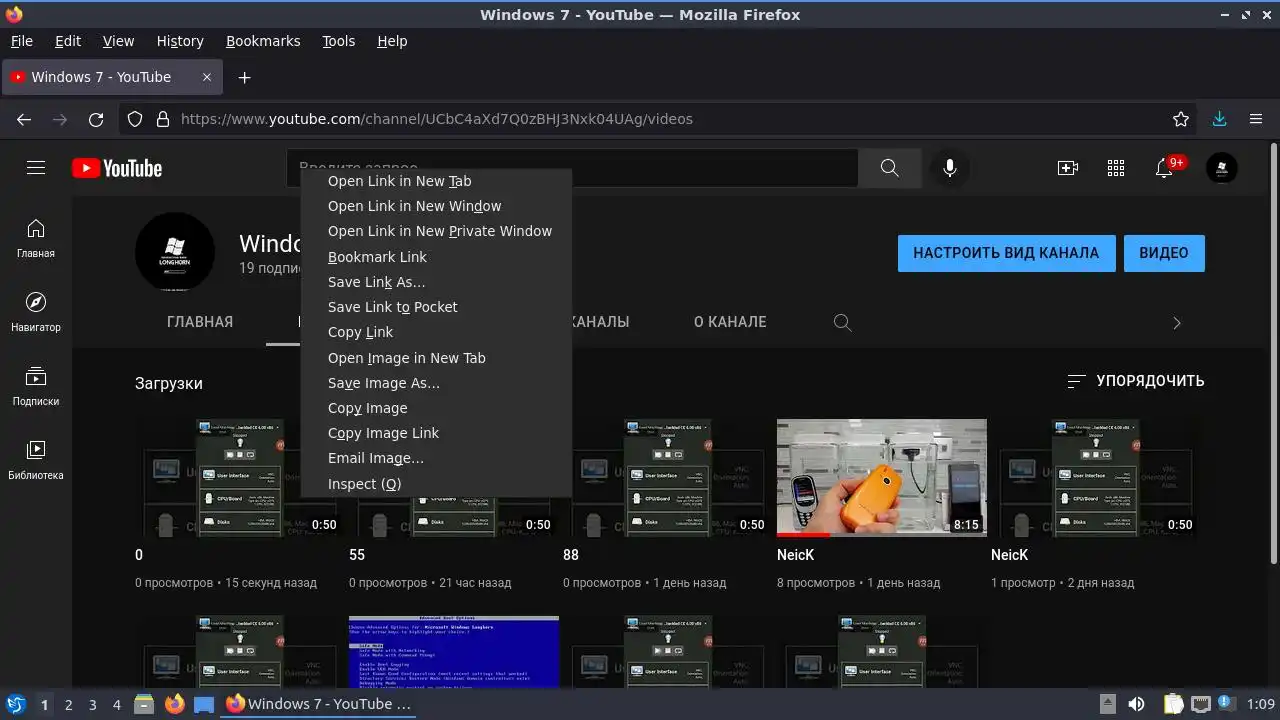Open the History menu
Image resolution: width=1280 pixels, height=720 pixels.
point(180,41)
